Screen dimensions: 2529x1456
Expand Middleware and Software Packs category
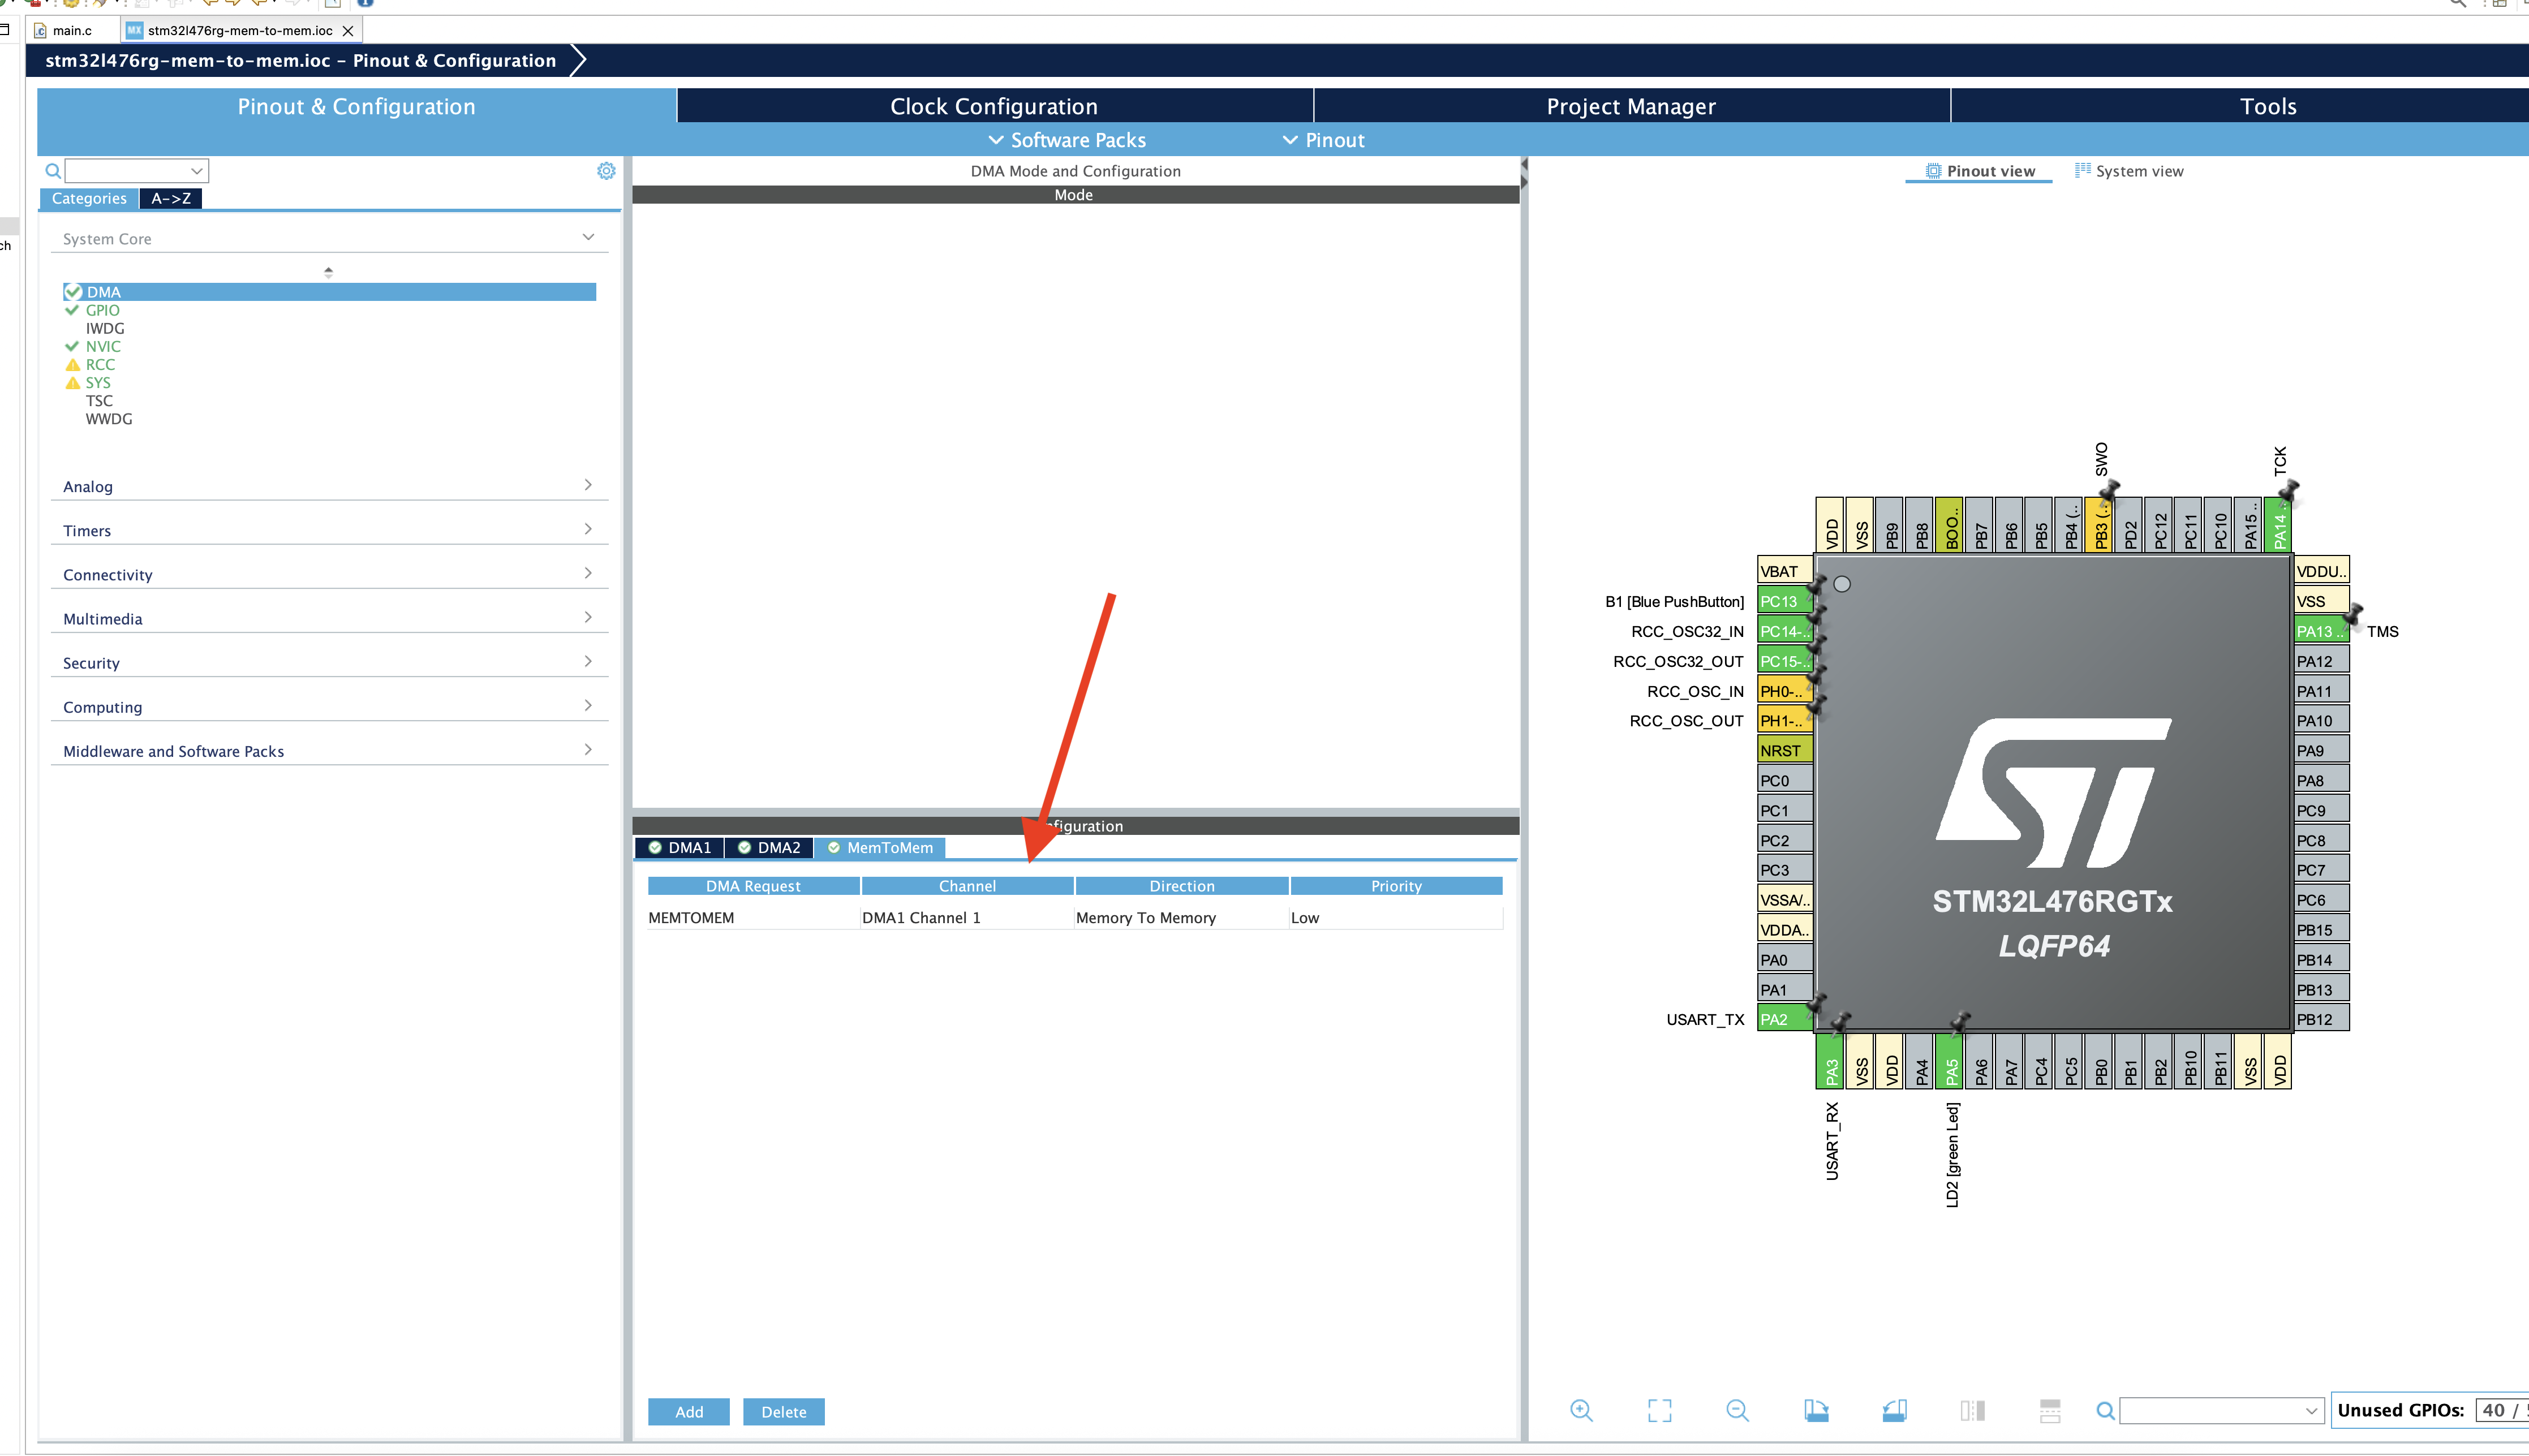point(328,750)
